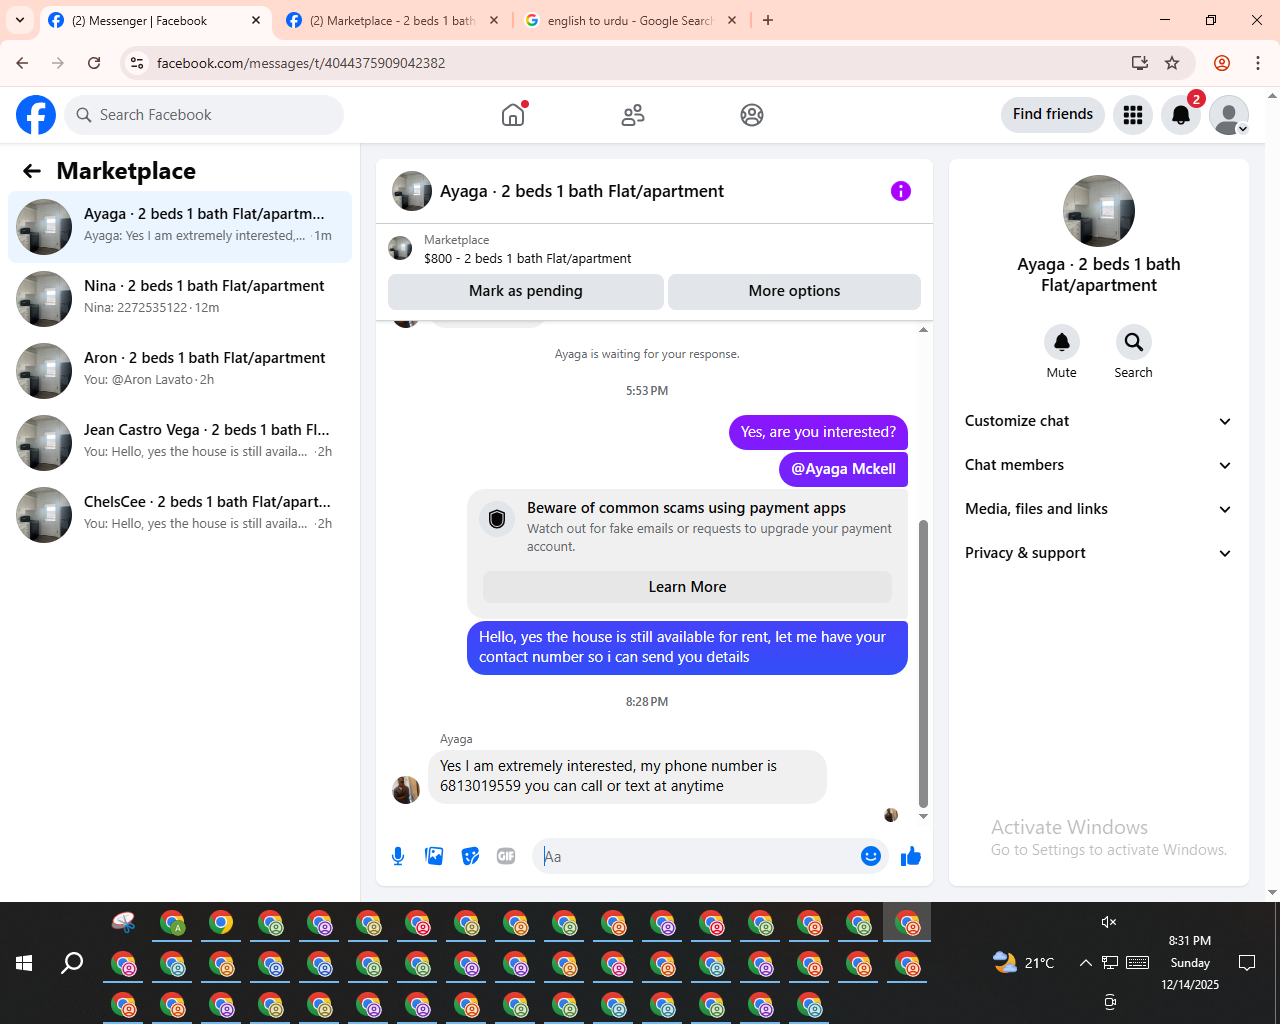This screenshot has height=1024, width=1280.
Task: Open the Chrome profile icon in the address bar
Action: click(1222, 63)
